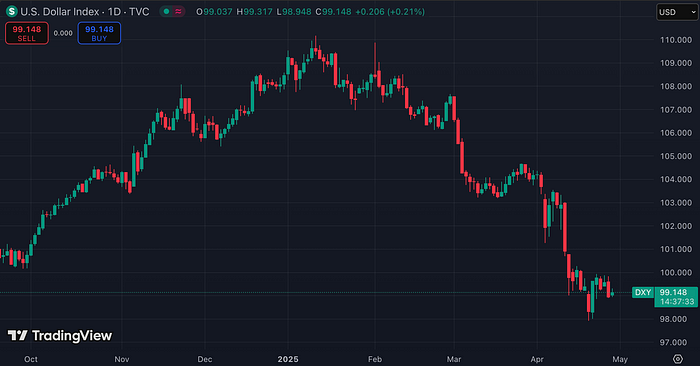Click the Dec label on the time axis
The height and width of the screenshot is (366, 700).
point(205,359)
